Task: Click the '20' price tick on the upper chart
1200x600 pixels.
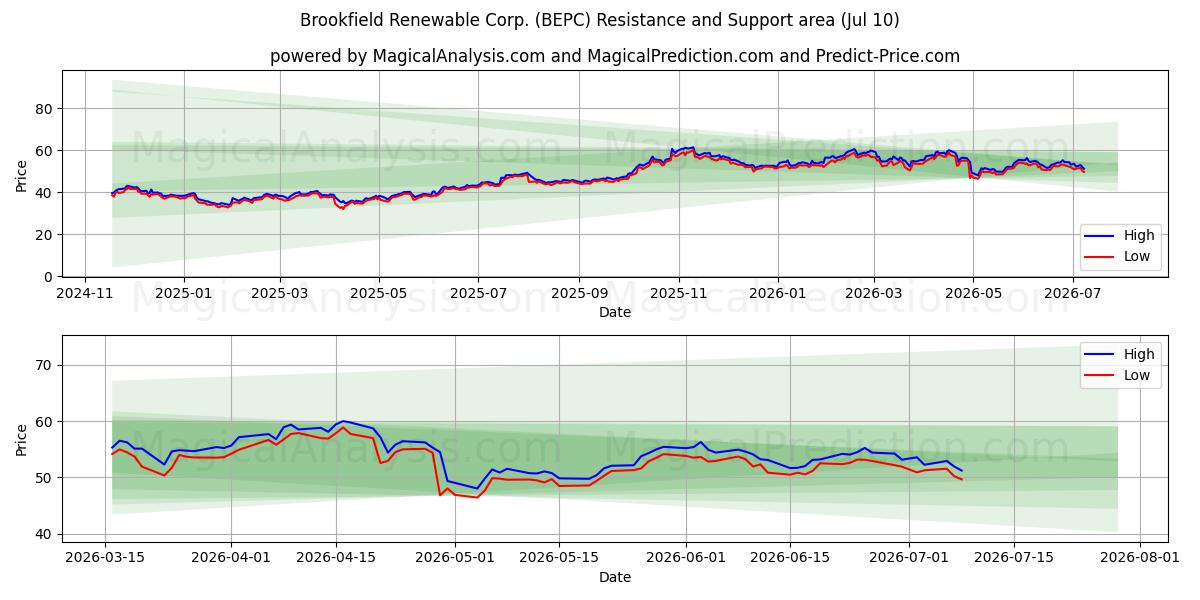Action: (x=46, y=235)
